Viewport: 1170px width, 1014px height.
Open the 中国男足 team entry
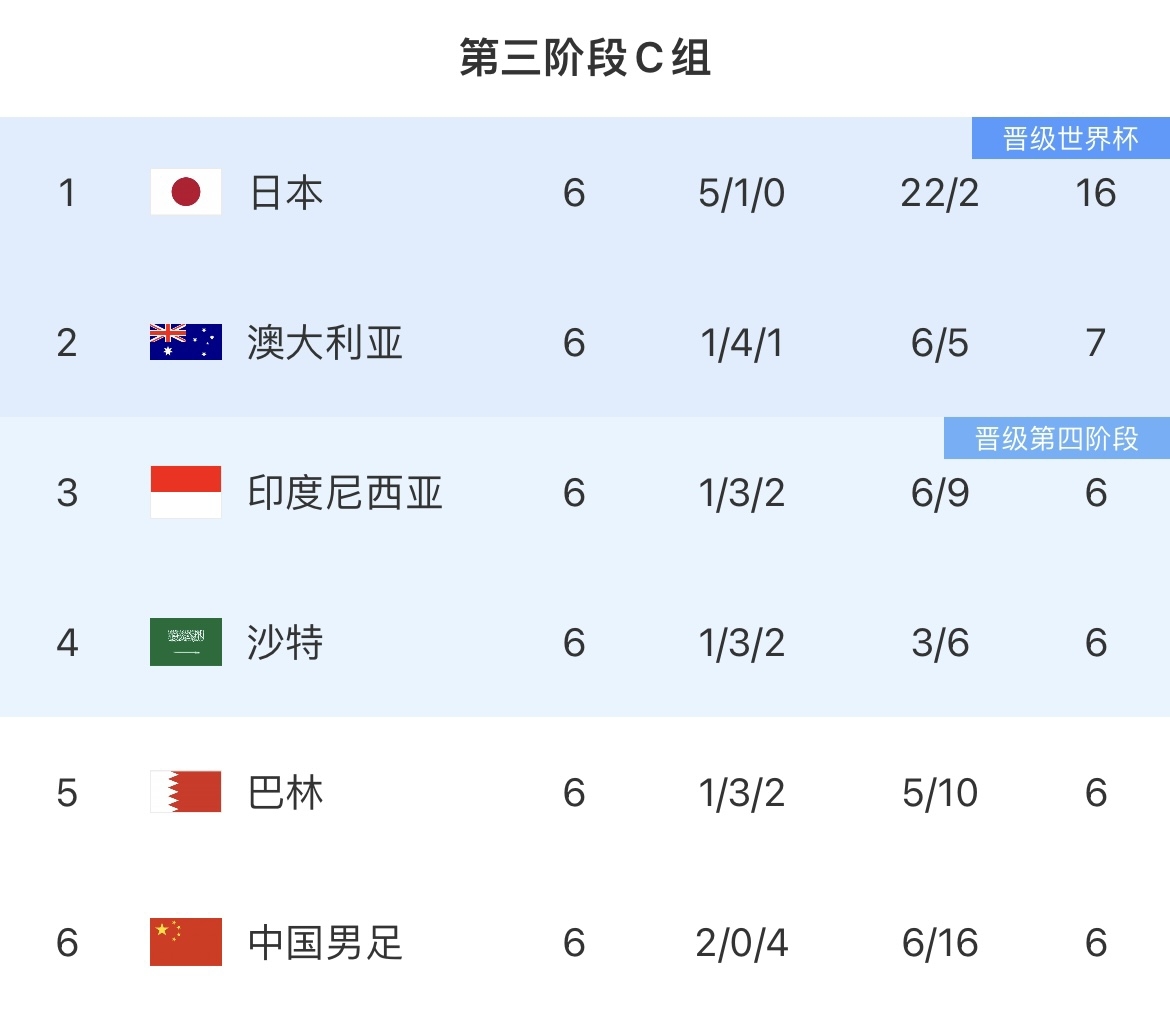click(325, 942)
